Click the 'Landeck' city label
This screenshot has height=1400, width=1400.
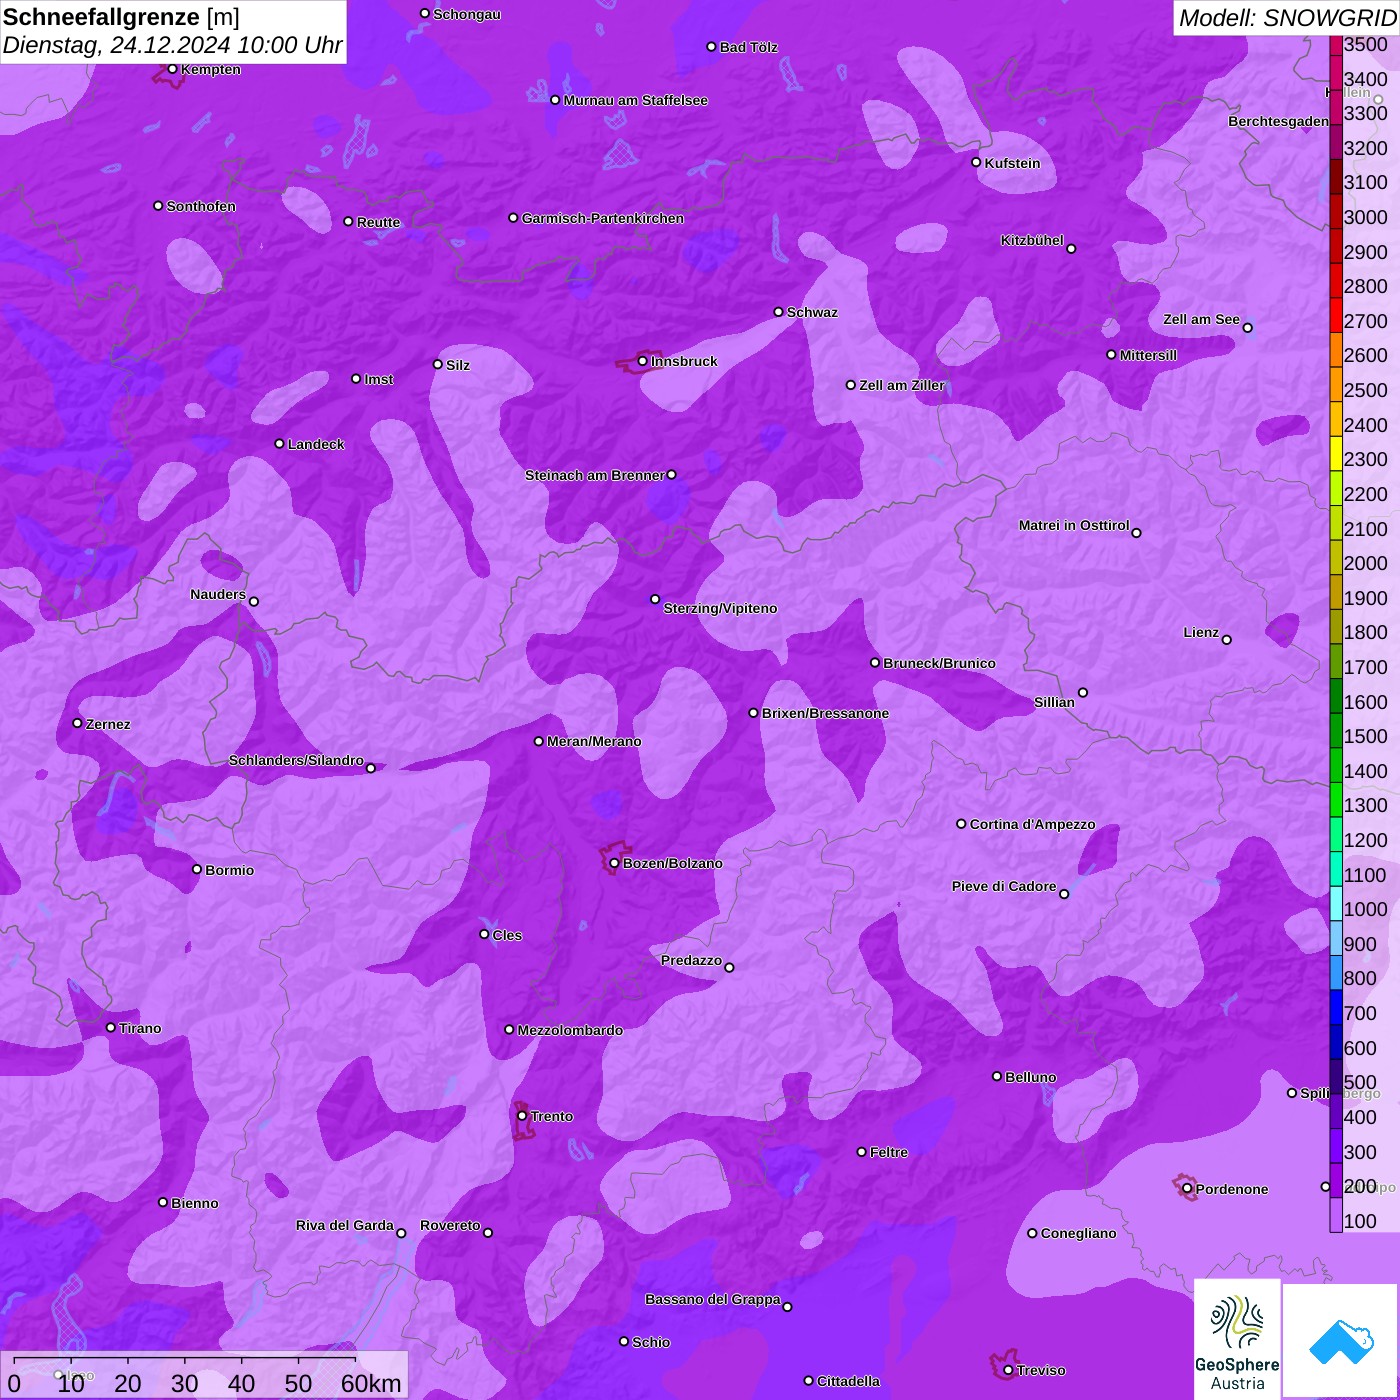pyautogui.click(x=316, y=444)
